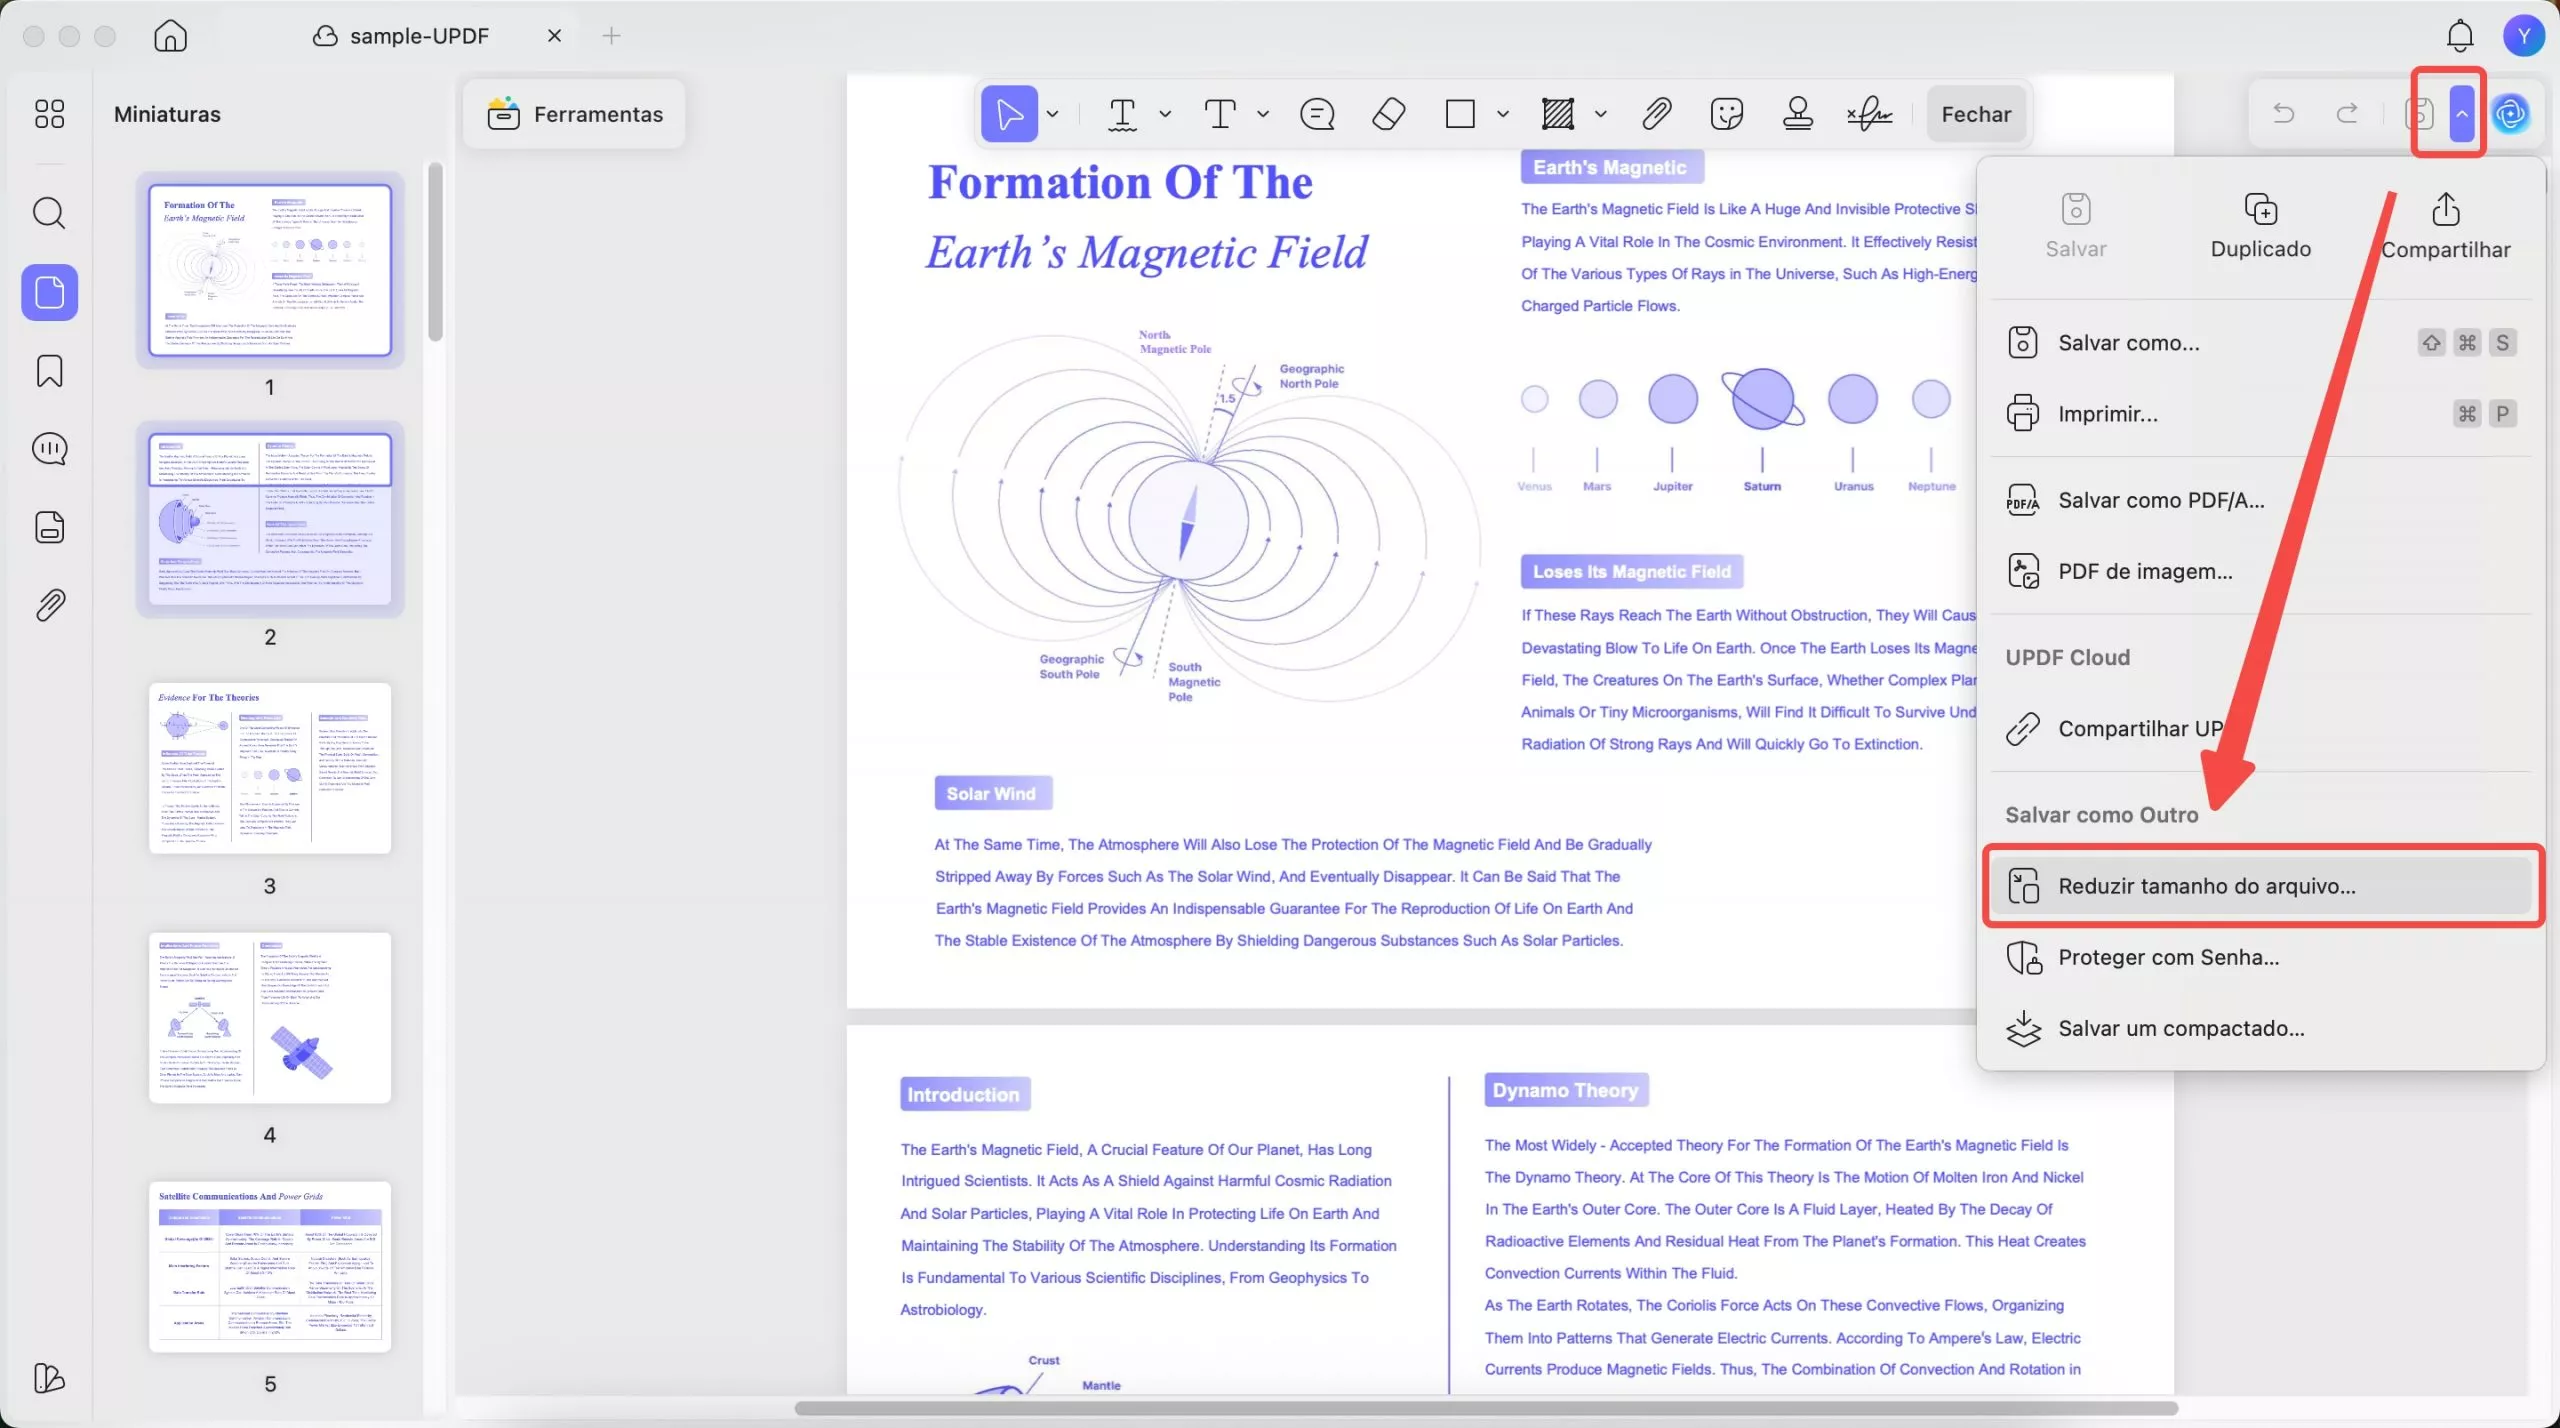Select the paperclip attach file tool

(x=1656, y=114)
